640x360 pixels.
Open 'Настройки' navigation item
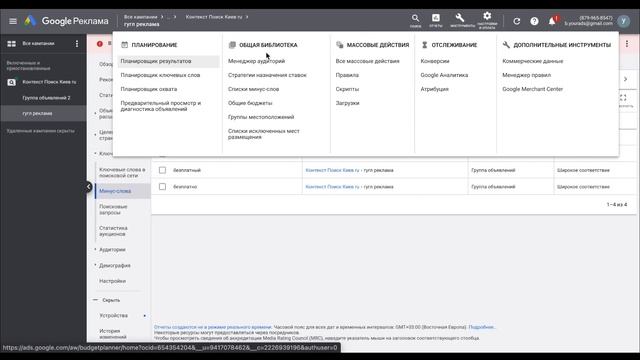coord(112,281)
